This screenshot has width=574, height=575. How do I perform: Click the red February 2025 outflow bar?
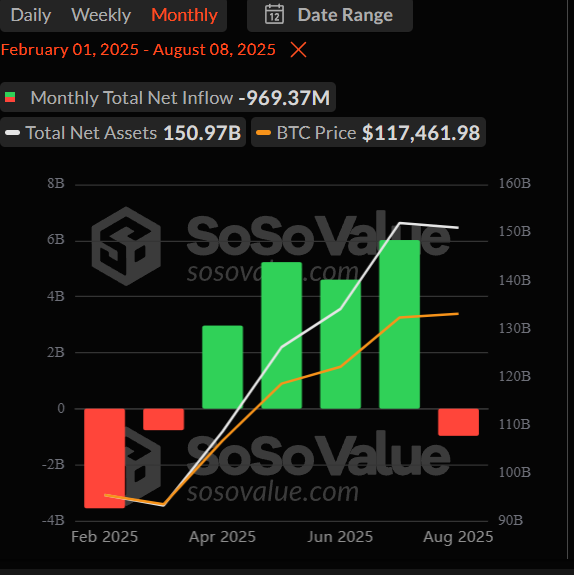tap(105, 458)
